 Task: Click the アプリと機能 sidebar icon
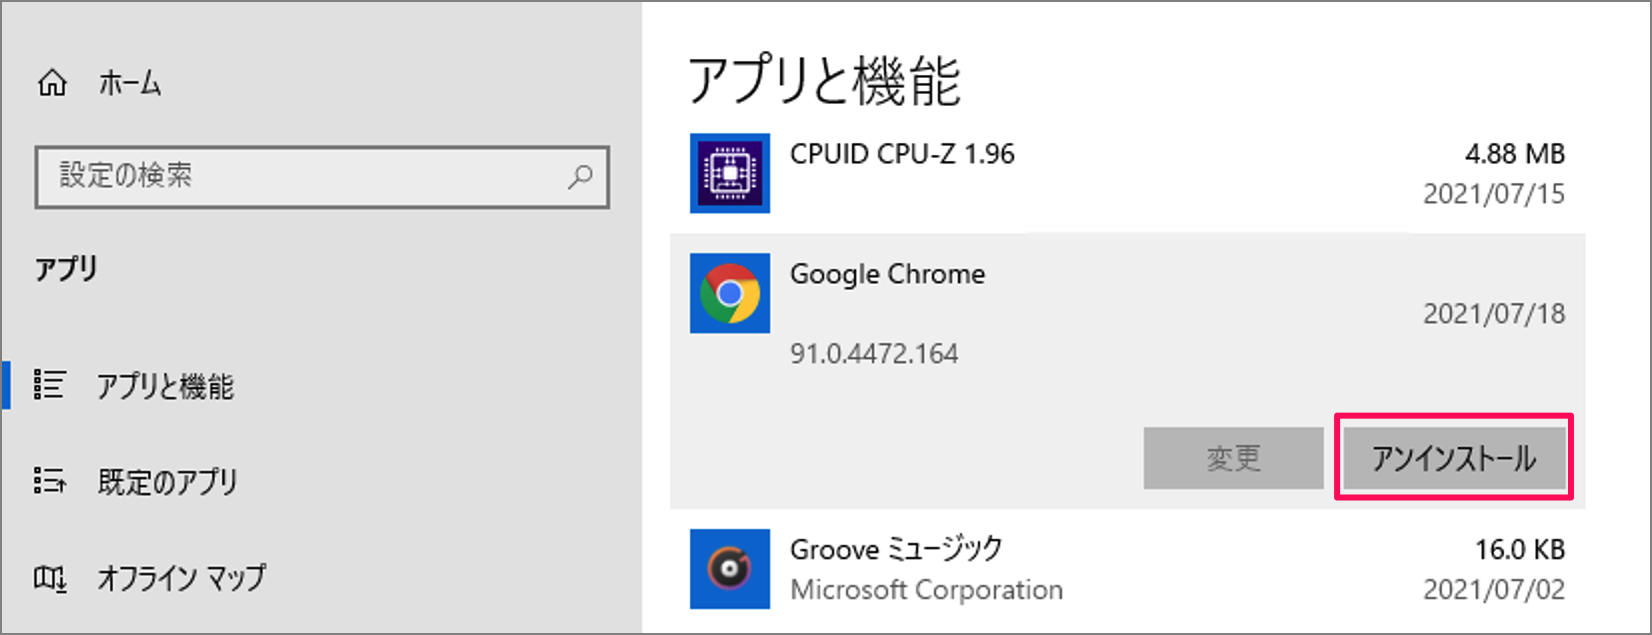pyautogui.click(x=50, y=386)
